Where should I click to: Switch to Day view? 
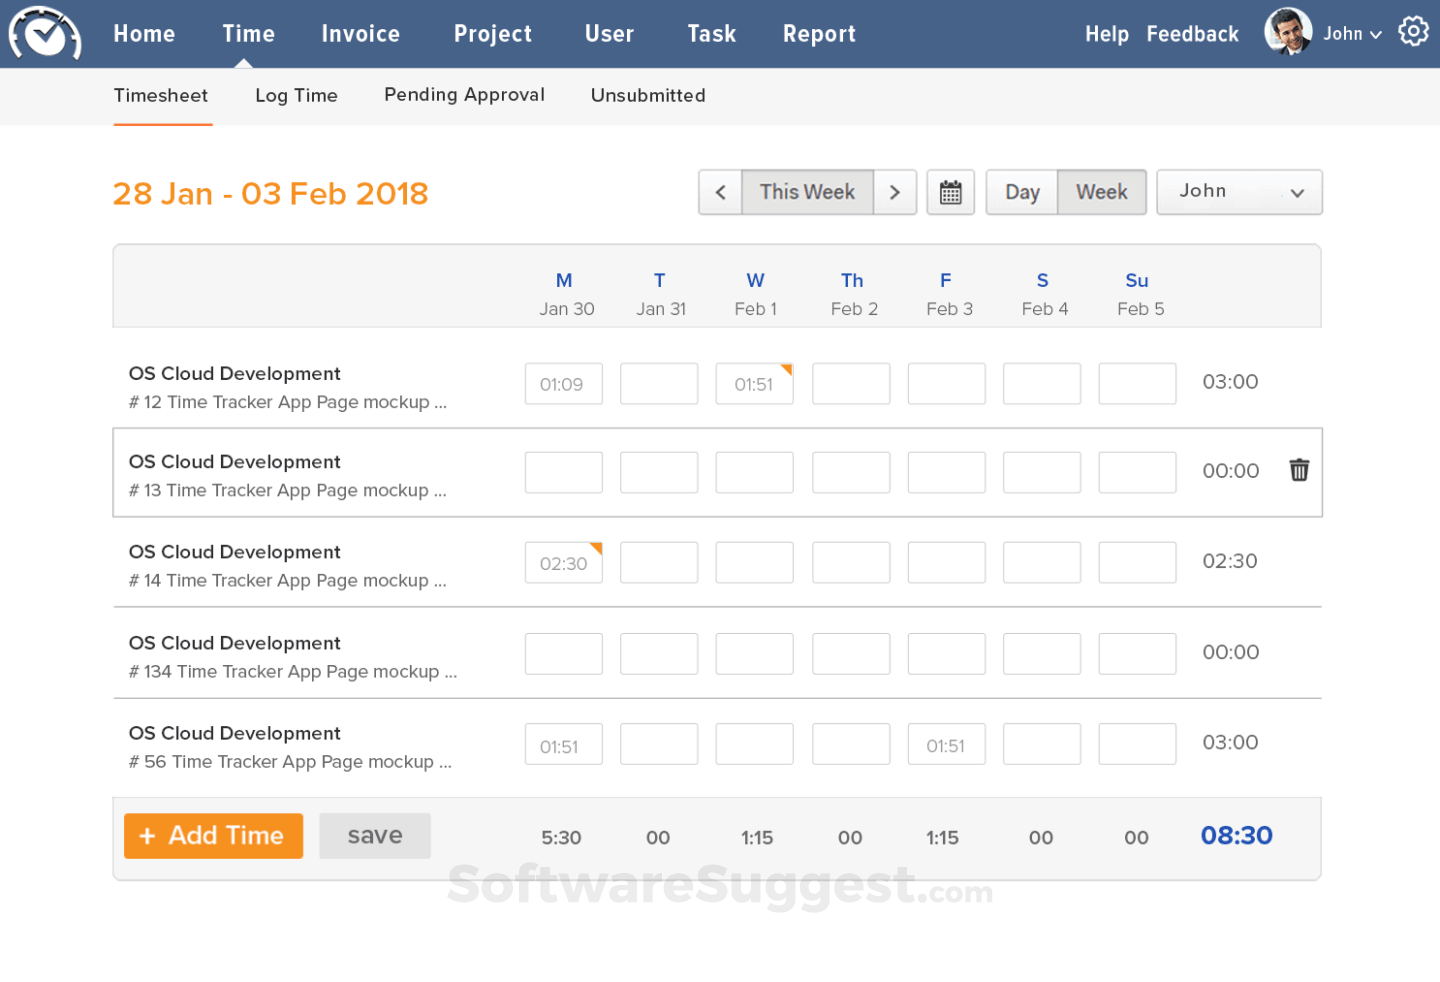(1022, 191)
